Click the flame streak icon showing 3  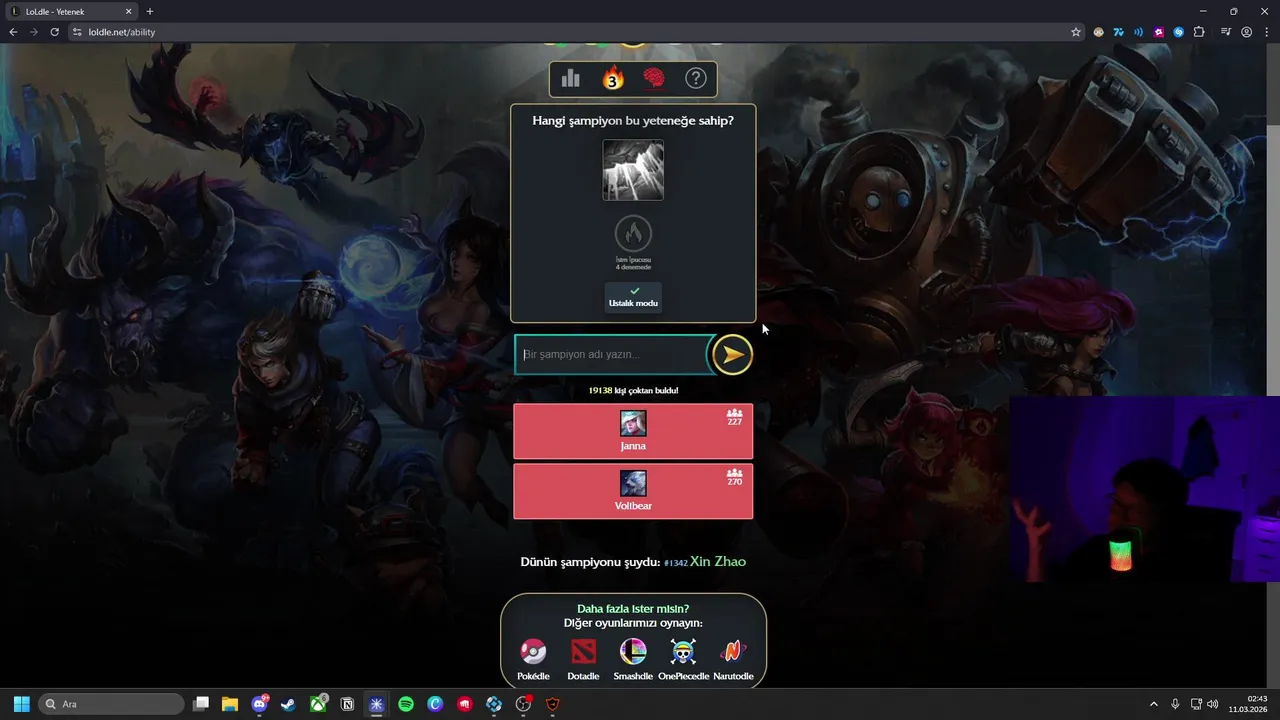click(613, 79)
